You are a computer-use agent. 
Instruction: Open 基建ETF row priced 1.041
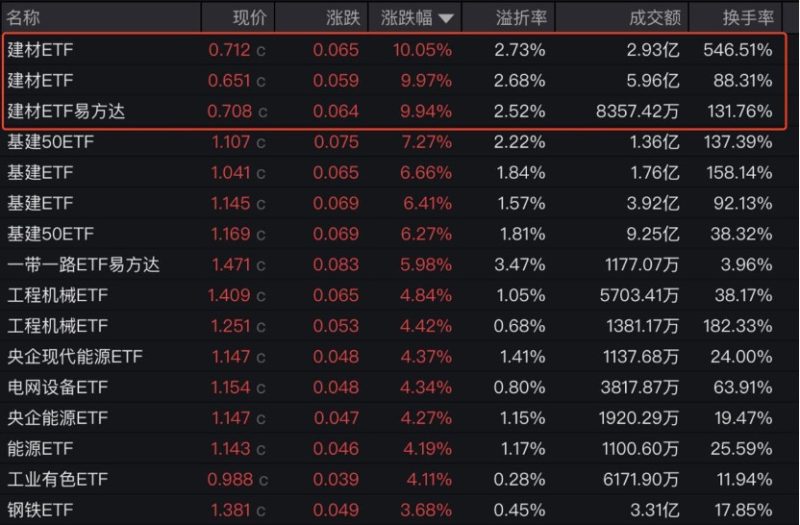coord(391,172)
